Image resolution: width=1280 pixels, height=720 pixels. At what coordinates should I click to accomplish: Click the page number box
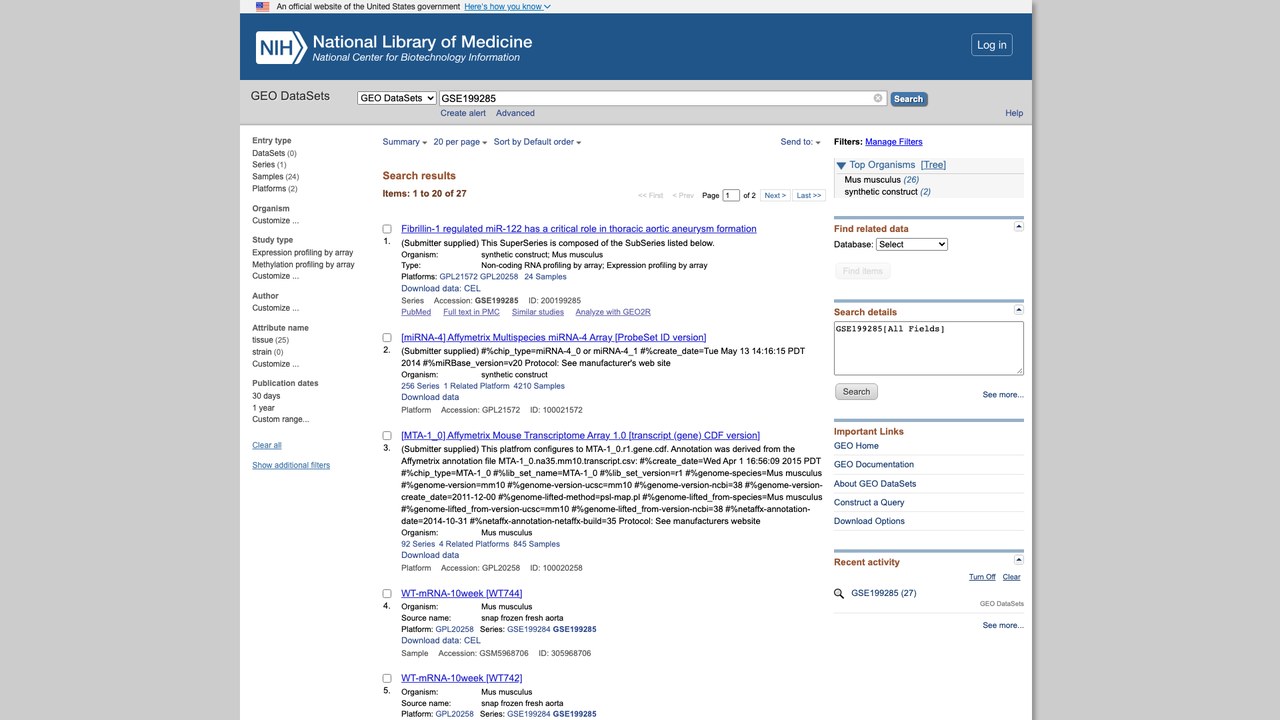coord(731,196)
